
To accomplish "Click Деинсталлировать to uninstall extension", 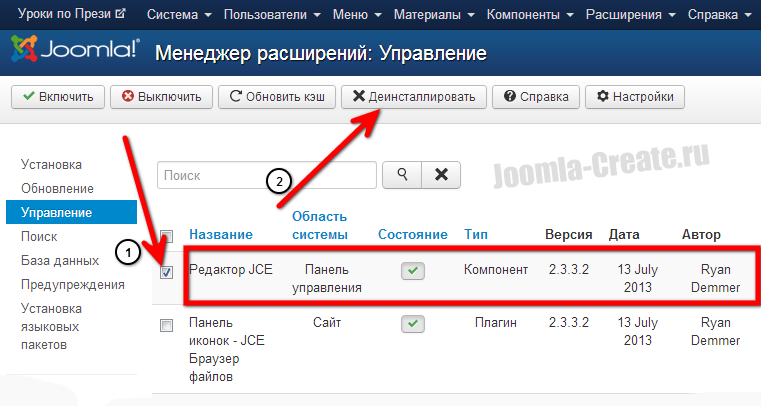I will (414, 97).
